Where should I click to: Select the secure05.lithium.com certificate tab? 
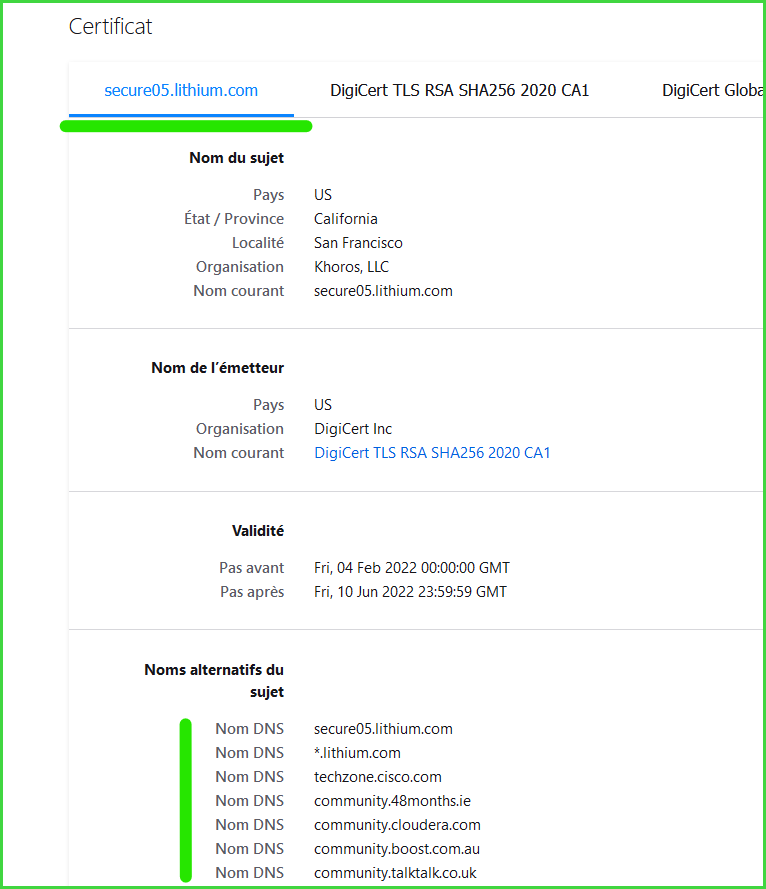[x=181, y=90]
